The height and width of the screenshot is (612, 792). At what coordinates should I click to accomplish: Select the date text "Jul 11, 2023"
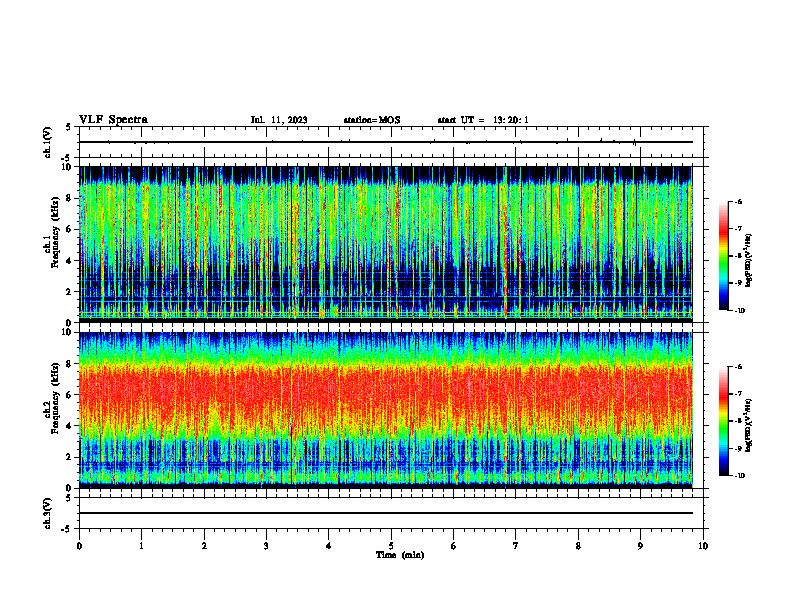point(279,120)
